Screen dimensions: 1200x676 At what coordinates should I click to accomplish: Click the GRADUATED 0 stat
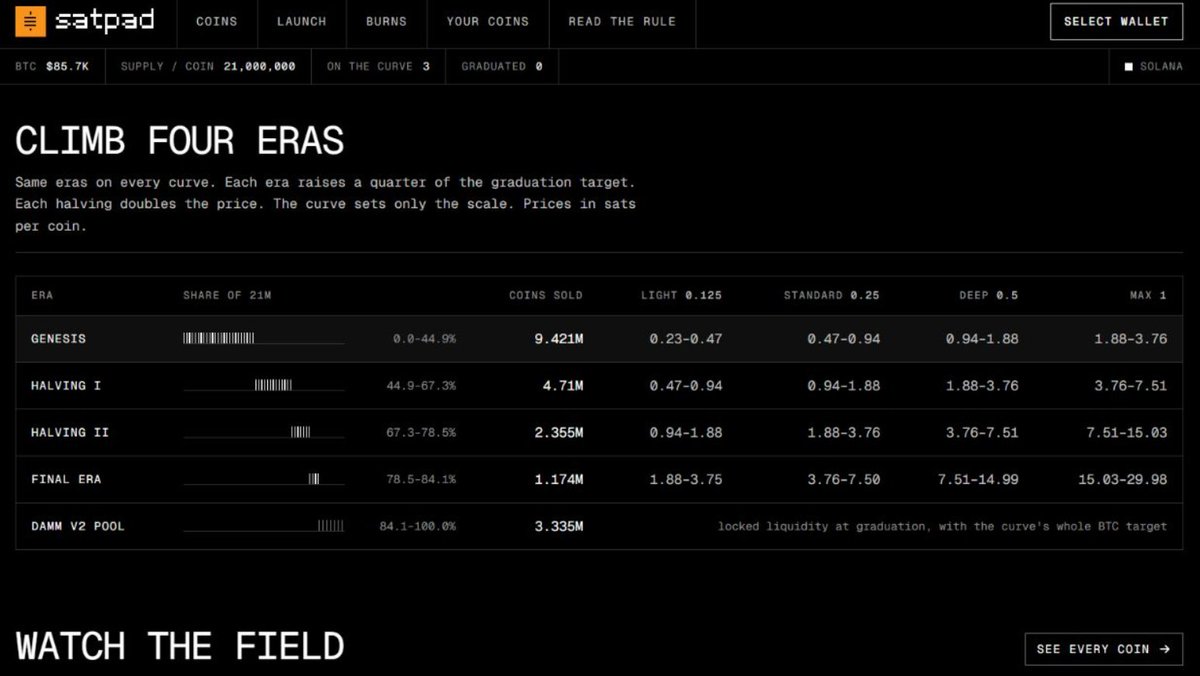502,66
